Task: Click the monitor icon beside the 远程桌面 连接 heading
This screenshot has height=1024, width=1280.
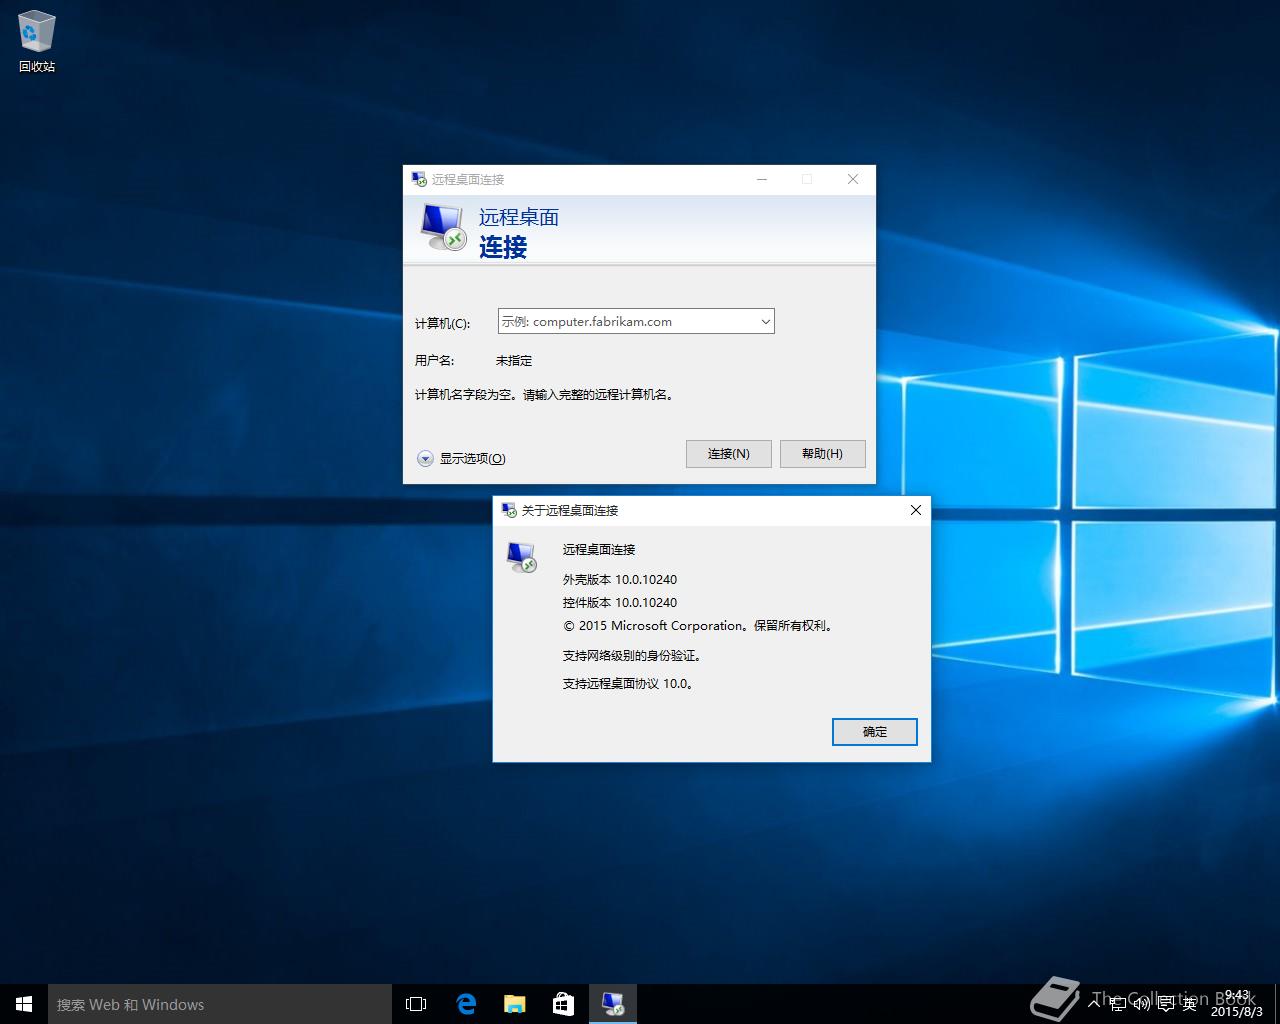Action: 444,229
